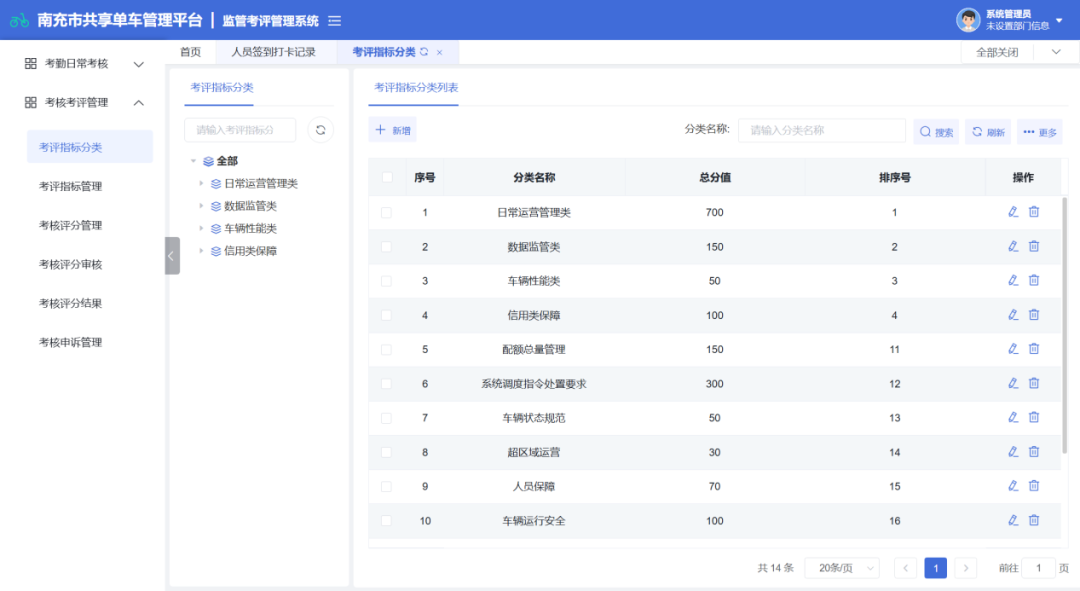Edit the 配额总量管理 row
Image resolution: width=1080 pixels, height=591 pixels.
[x=1012, y=349]
